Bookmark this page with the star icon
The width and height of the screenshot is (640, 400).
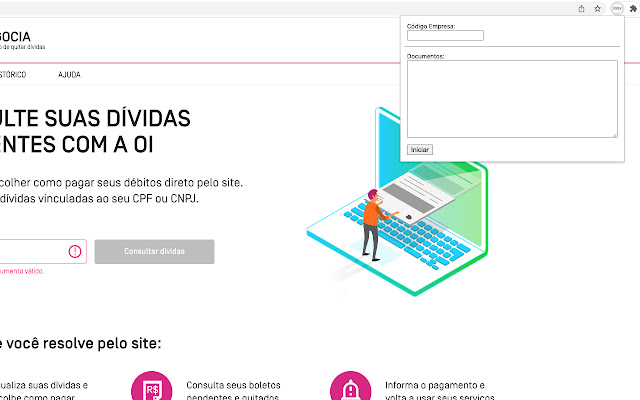(598, 9)
